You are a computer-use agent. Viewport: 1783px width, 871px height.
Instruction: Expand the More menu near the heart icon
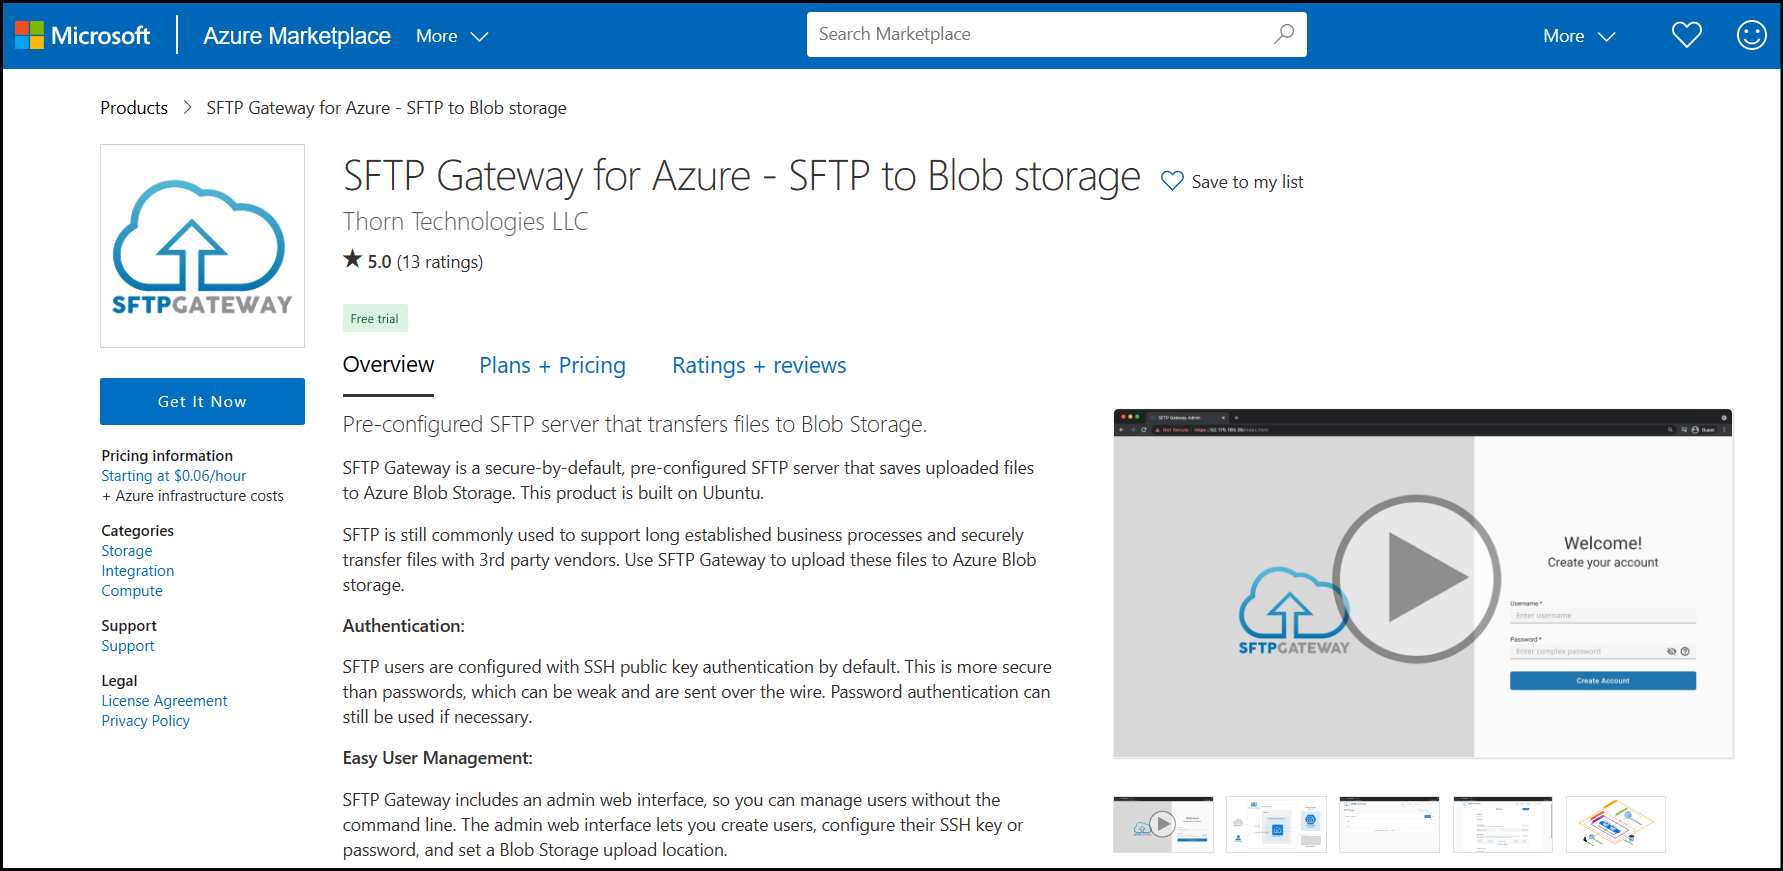point(1579,36)
